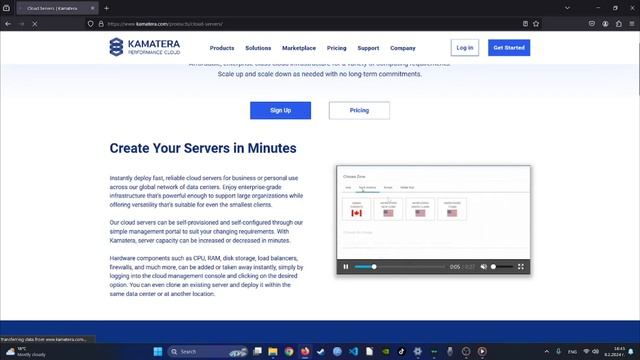640x360 pixels.
Task: Open Google Chrome from the taskbar
Action: click(x=289, y=351)
